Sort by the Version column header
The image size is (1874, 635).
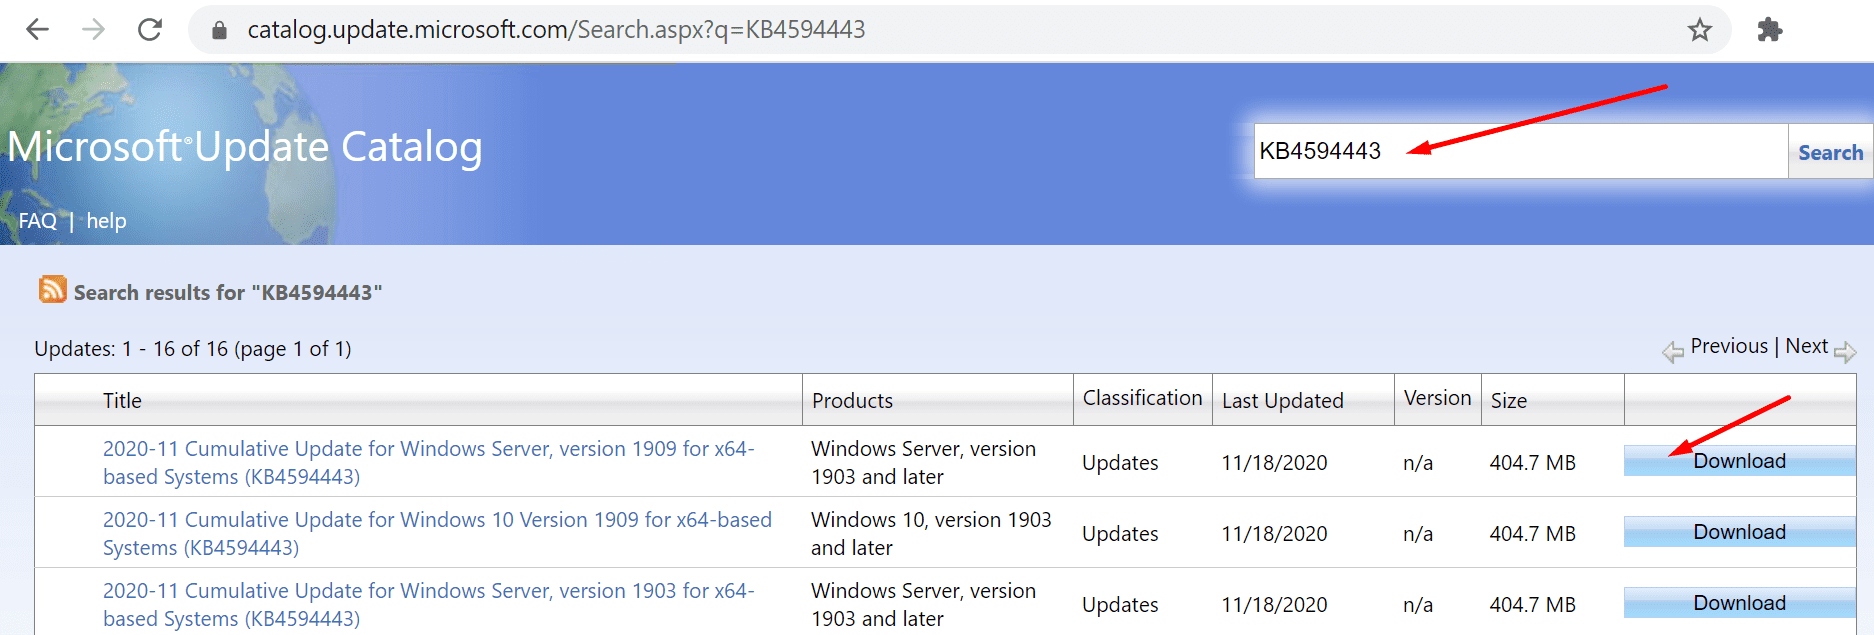[1437, 398]
